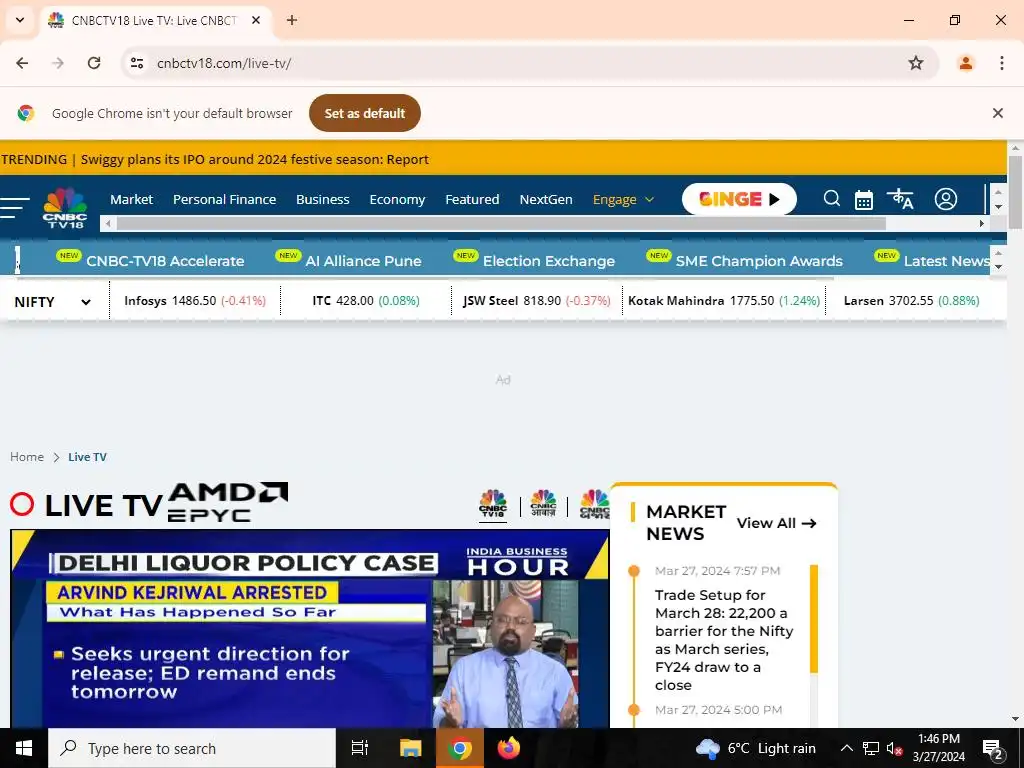Click trending Swiggy IPO headline
1024x768 pixels.
(x=255, y=159)
